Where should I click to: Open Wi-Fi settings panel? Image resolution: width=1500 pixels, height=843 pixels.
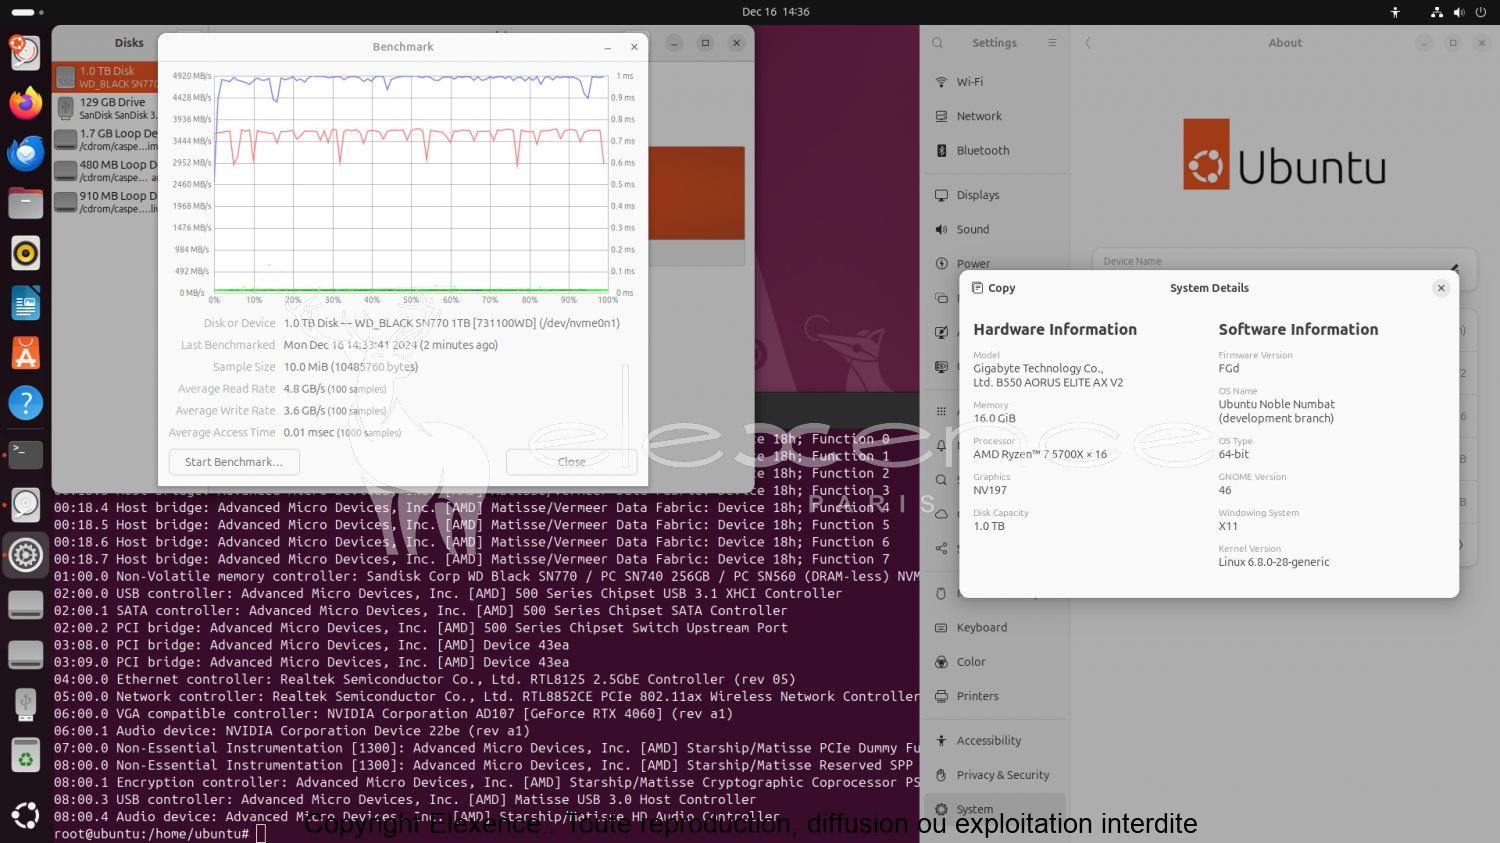(x=994, y=82)
